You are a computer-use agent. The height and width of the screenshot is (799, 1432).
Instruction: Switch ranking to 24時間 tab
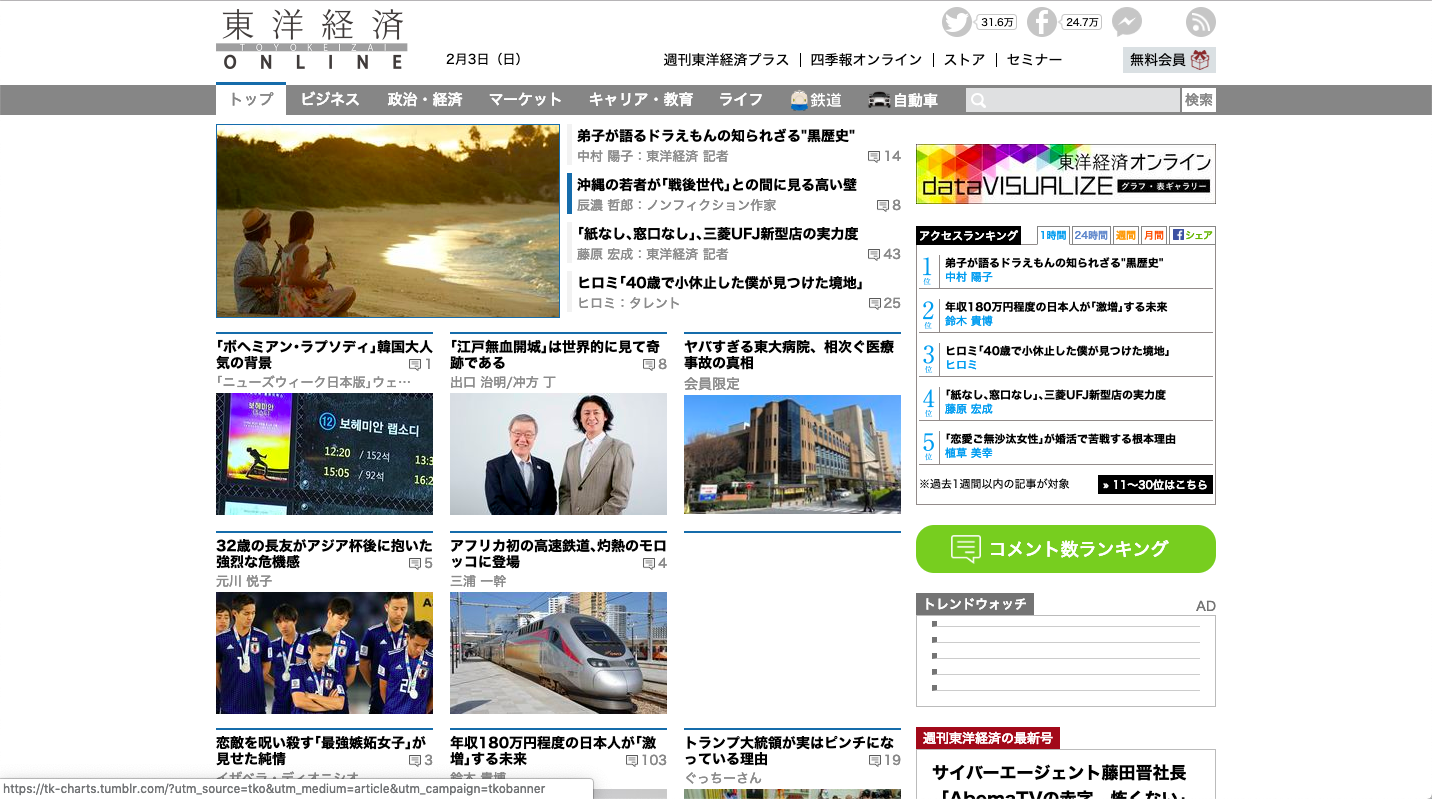[1091, 235]
